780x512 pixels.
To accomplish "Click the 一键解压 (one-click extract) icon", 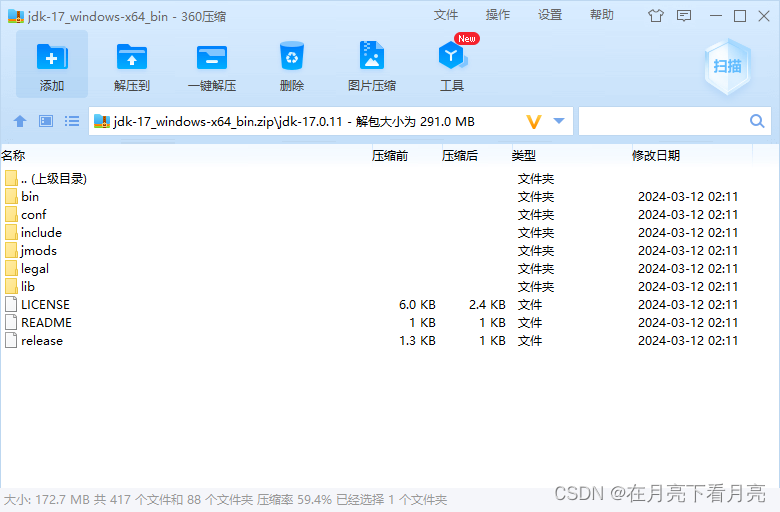I will coord(212,57).
